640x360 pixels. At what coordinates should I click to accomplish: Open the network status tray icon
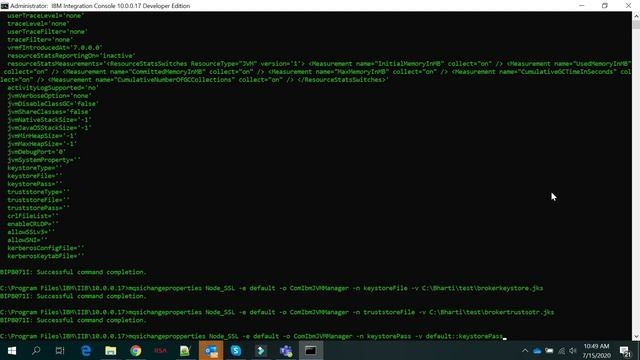(x=562, y=351)
